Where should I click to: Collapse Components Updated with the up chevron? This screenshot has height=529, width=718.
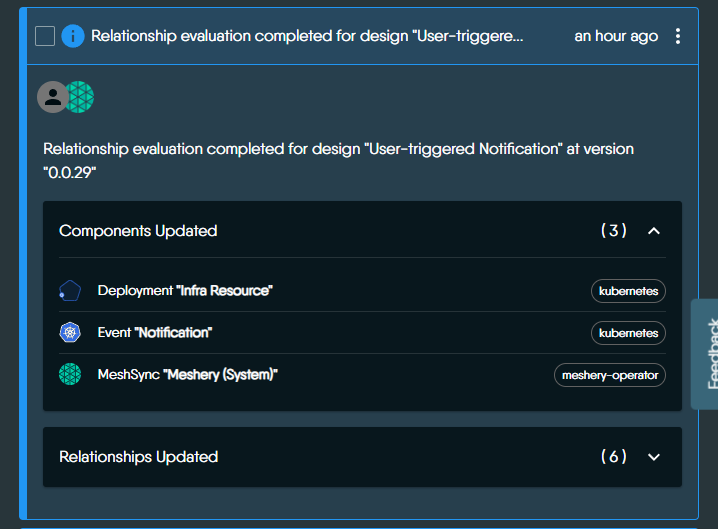point(654,231)
